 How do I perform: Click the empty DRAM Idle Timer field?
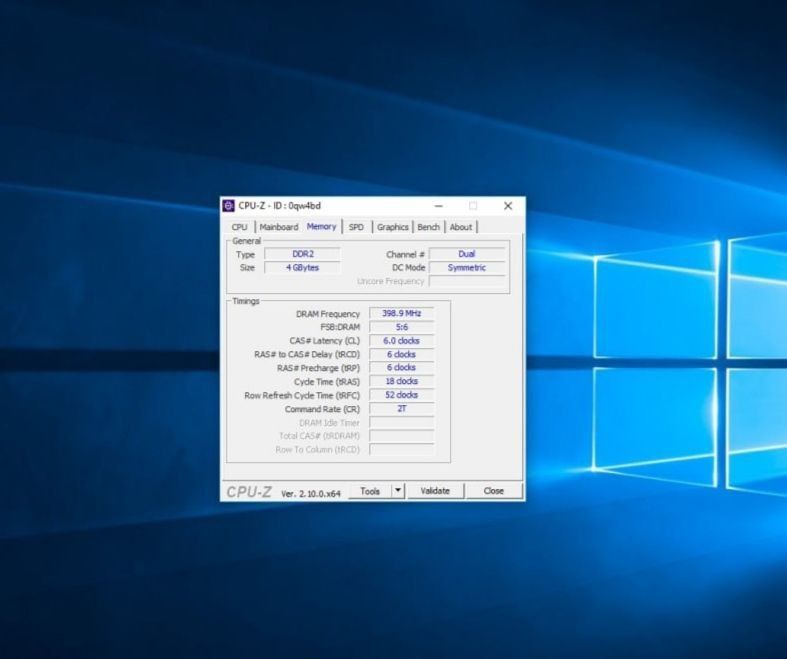point(402,422)
